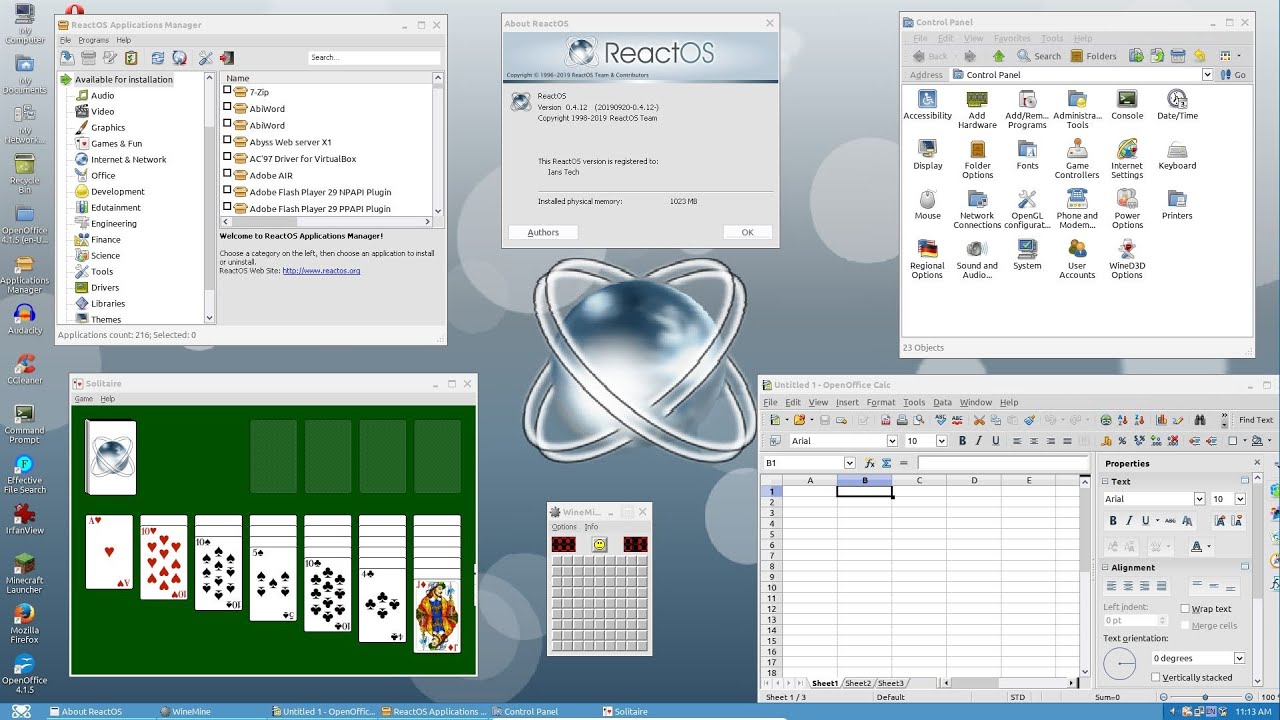This screenshot has width=1280, height=720.
Task: Open the Function Wizard fx icon
Action: click(x=870, y=463)
